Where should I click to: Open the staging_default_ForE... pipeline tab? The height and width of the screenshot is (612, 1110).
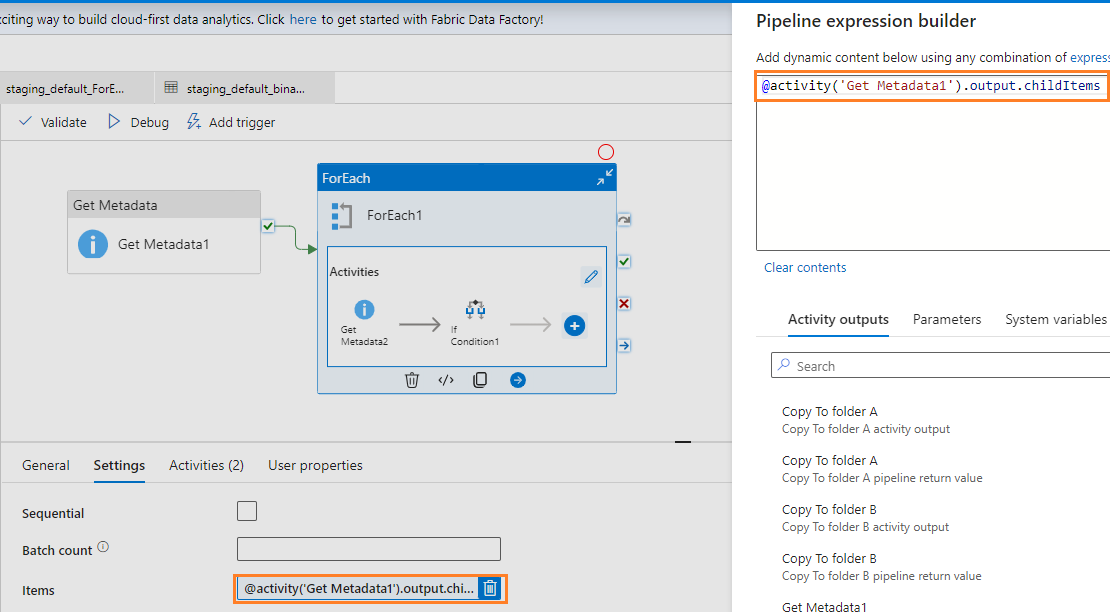coord(76,88)
